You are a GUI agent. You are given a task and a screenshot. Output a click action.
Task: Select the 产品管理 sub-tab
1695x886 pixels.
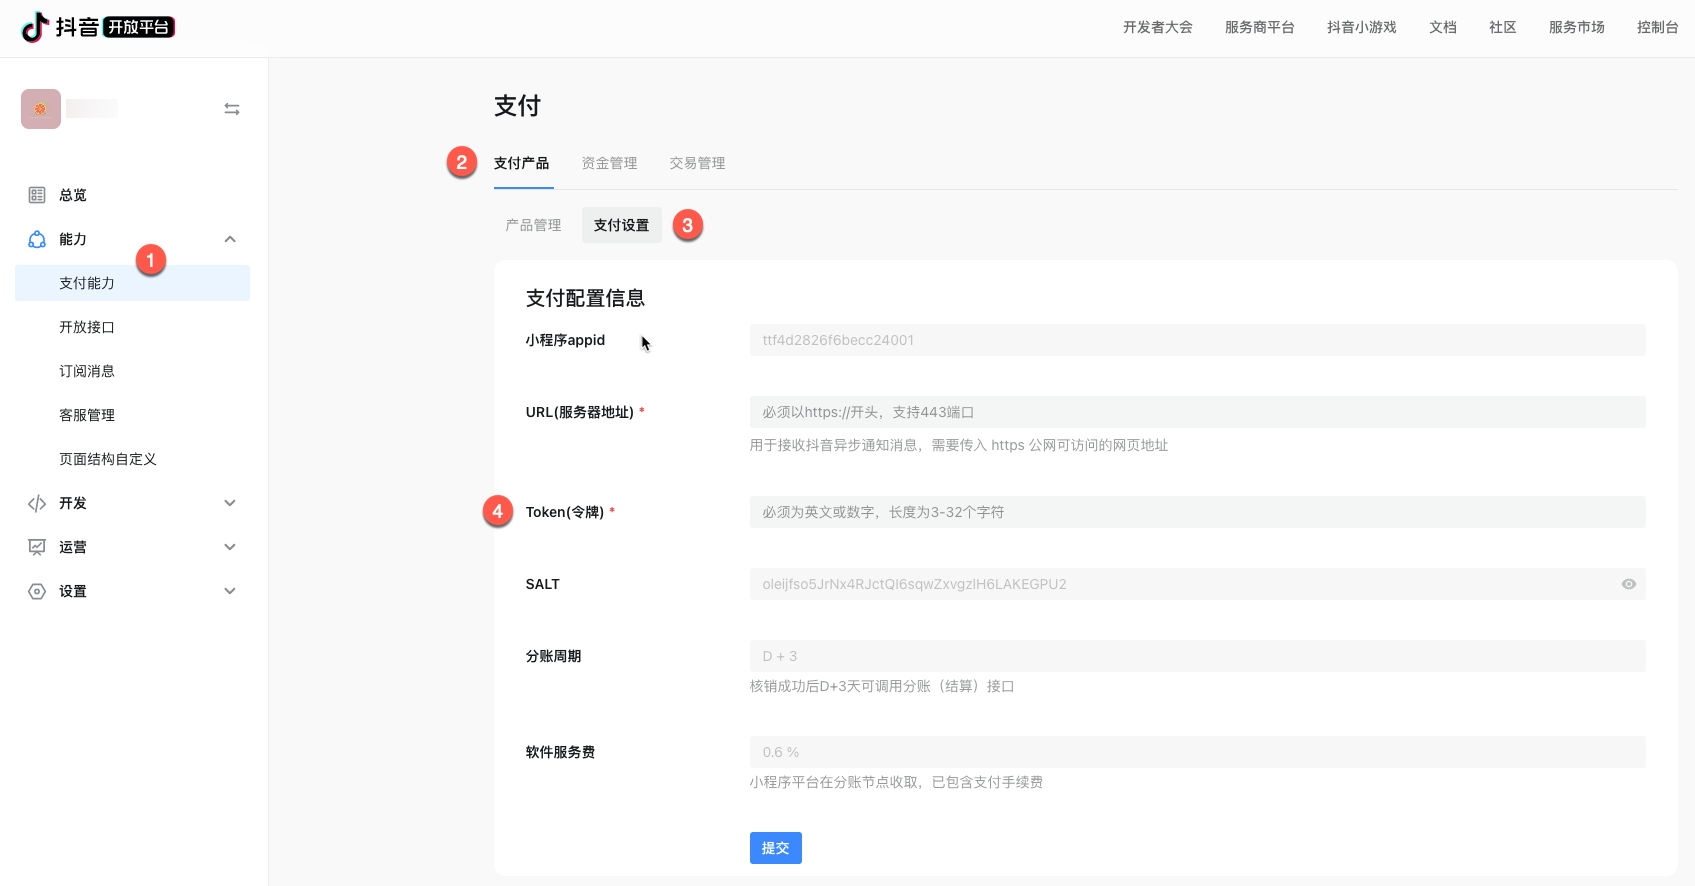(x=533, y=225)
